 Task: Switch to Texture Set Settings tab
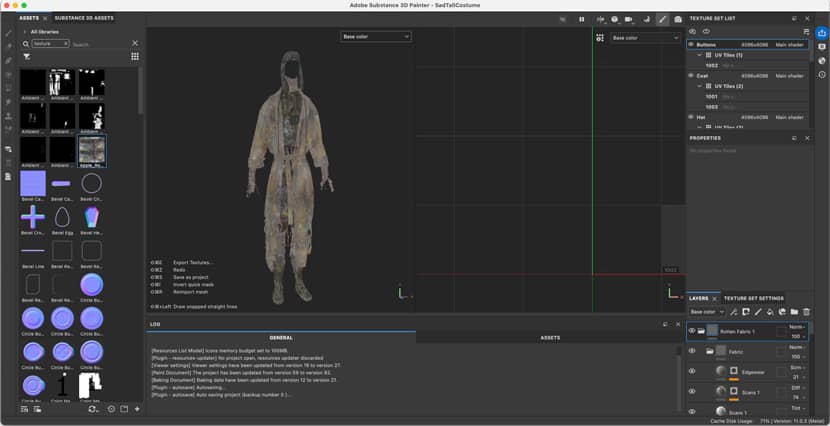(753, 298)
